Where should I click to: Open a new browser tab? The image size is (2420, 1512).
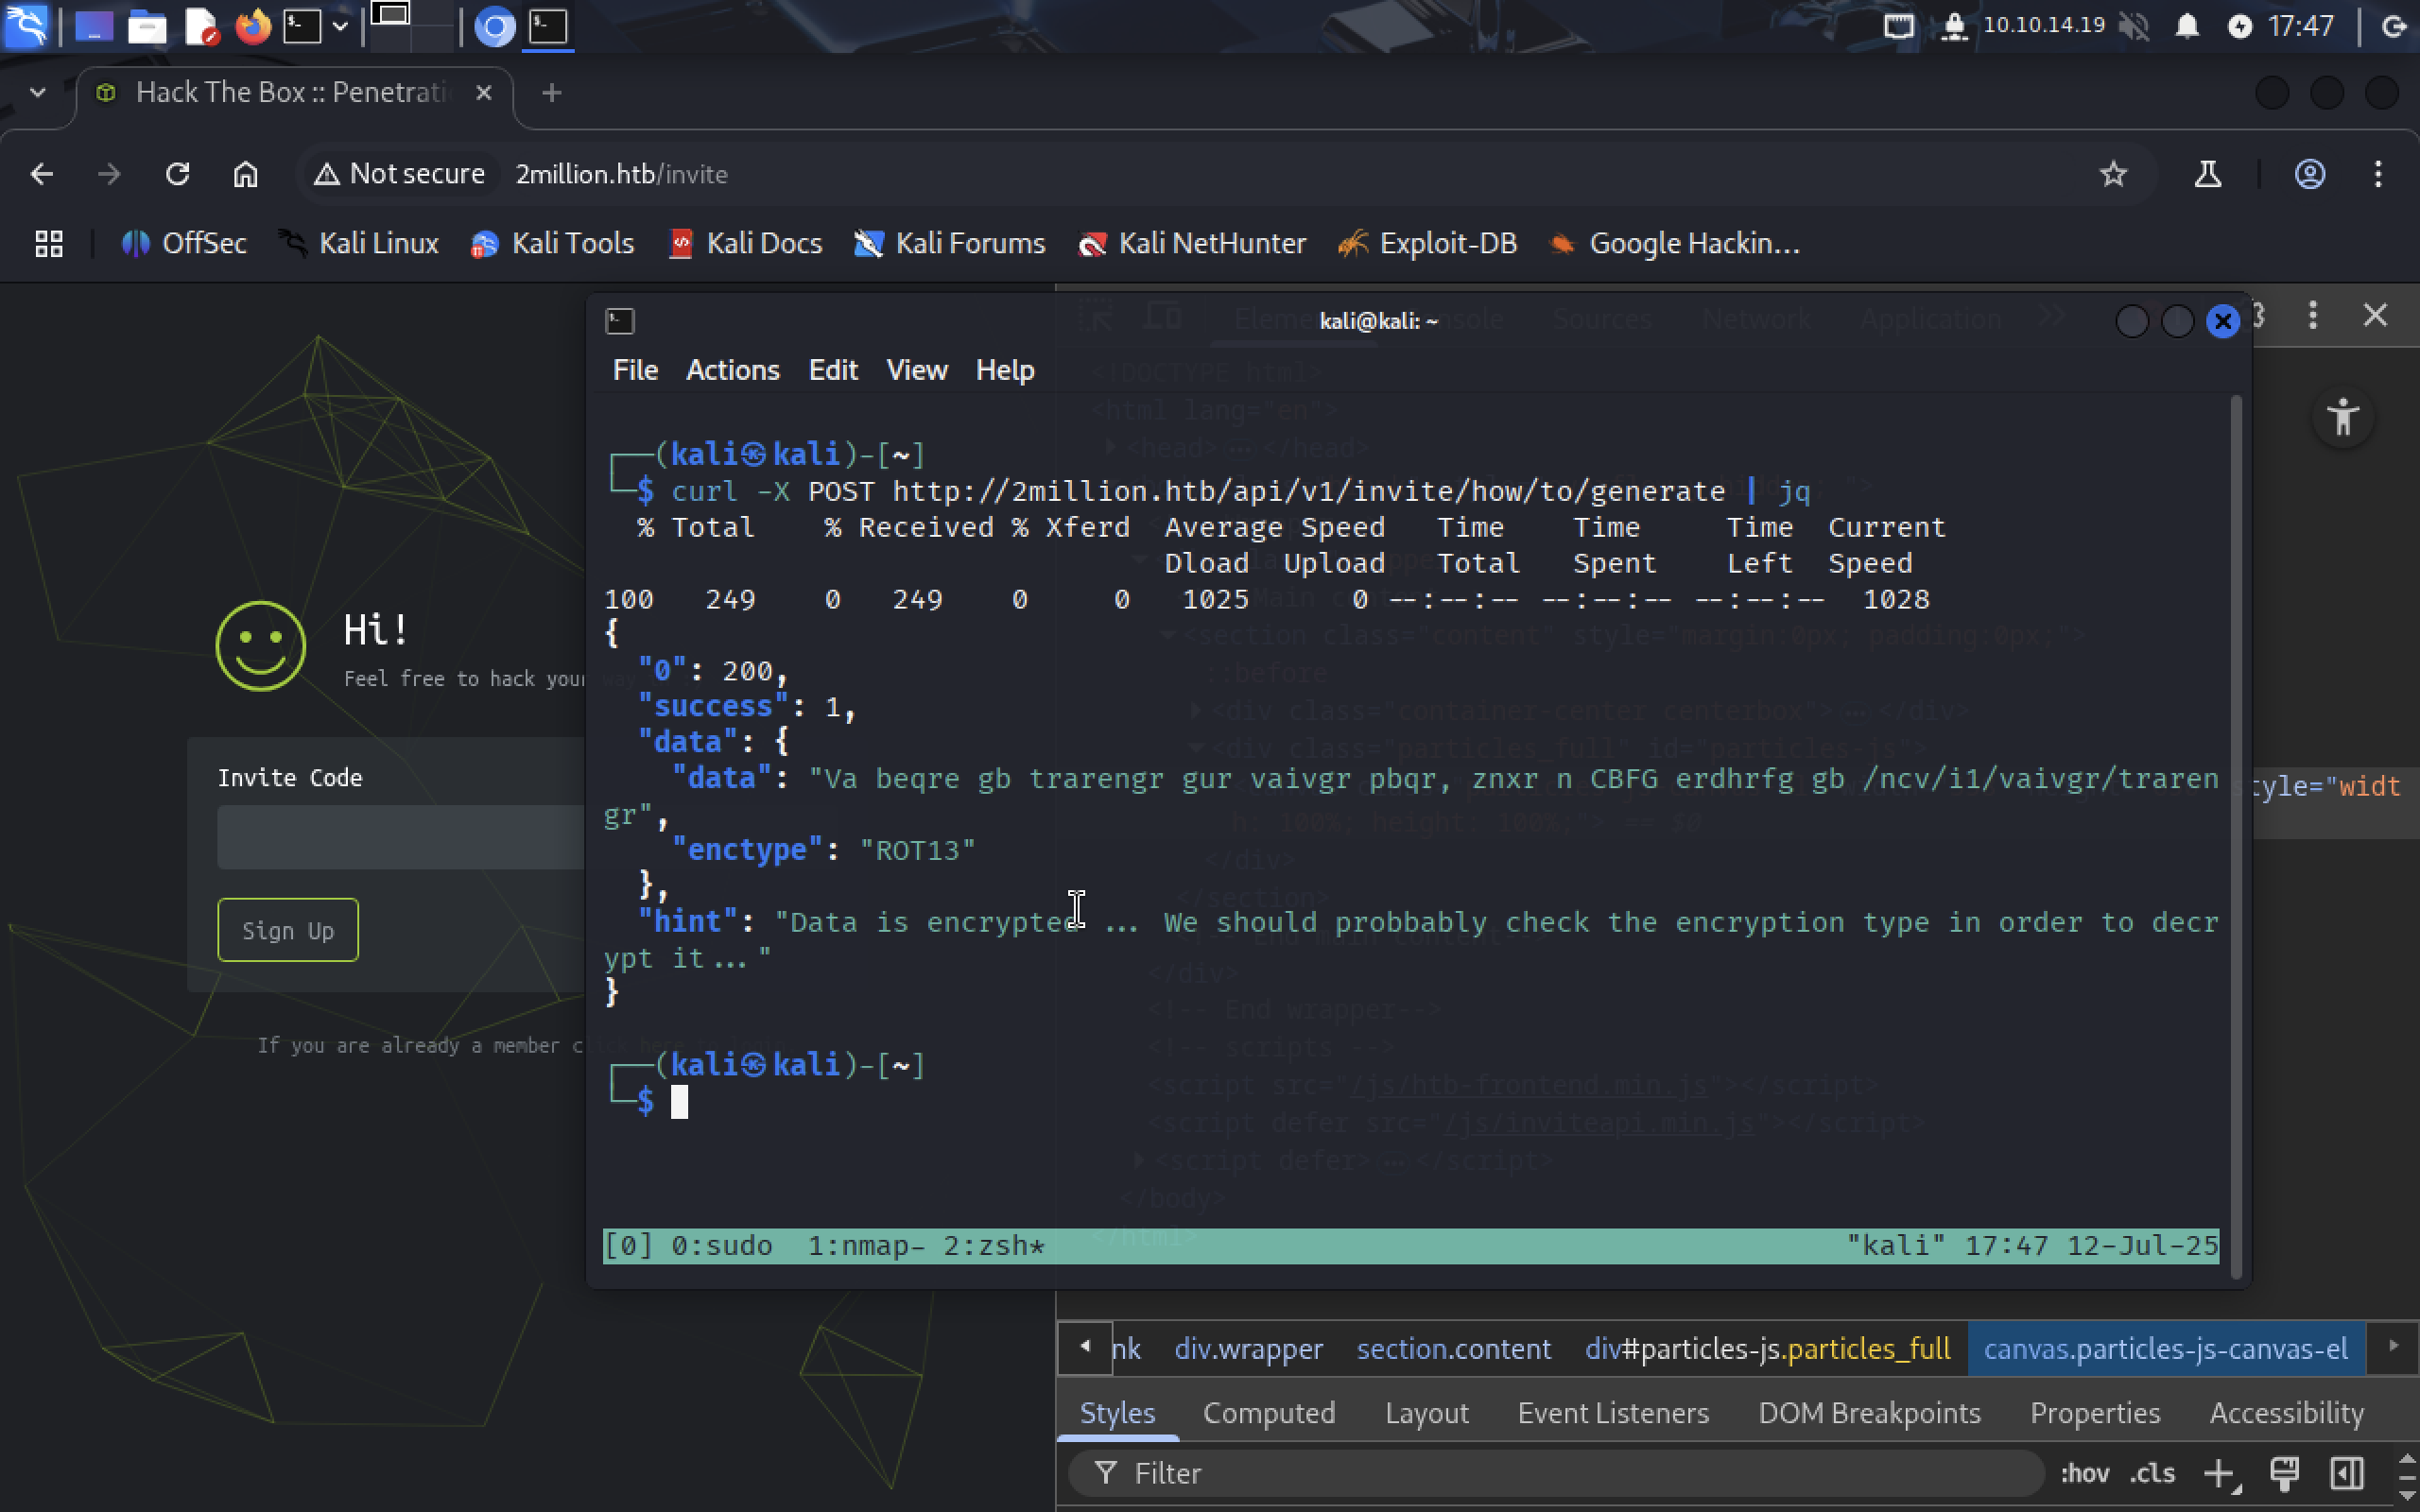pyautogui.click(x=551, y=93)
